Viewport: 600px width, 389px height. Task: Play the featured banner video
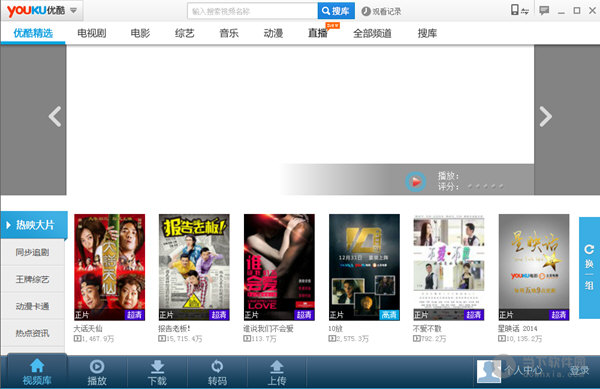(416, 182)
